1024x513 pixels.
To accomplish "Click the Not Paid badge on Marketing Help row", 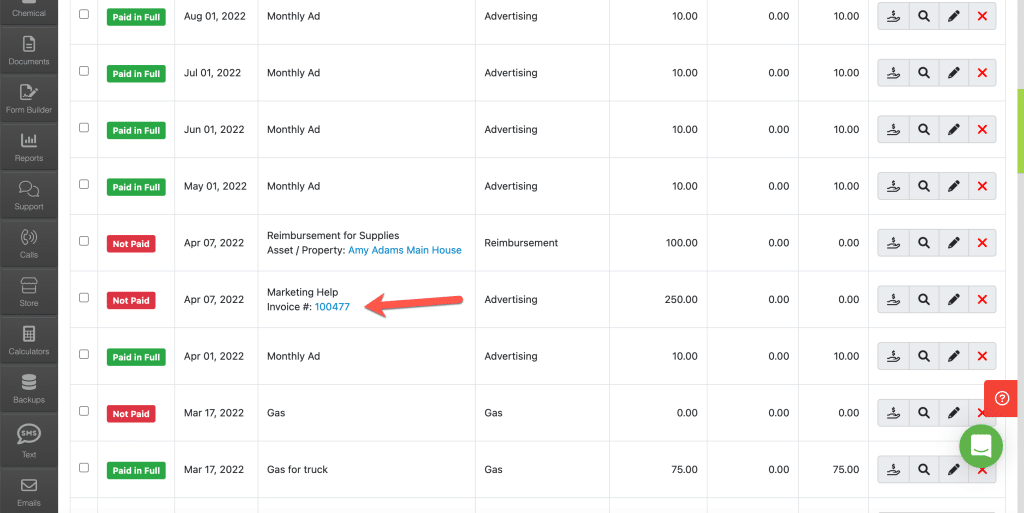I will click(x=131, y=300).
